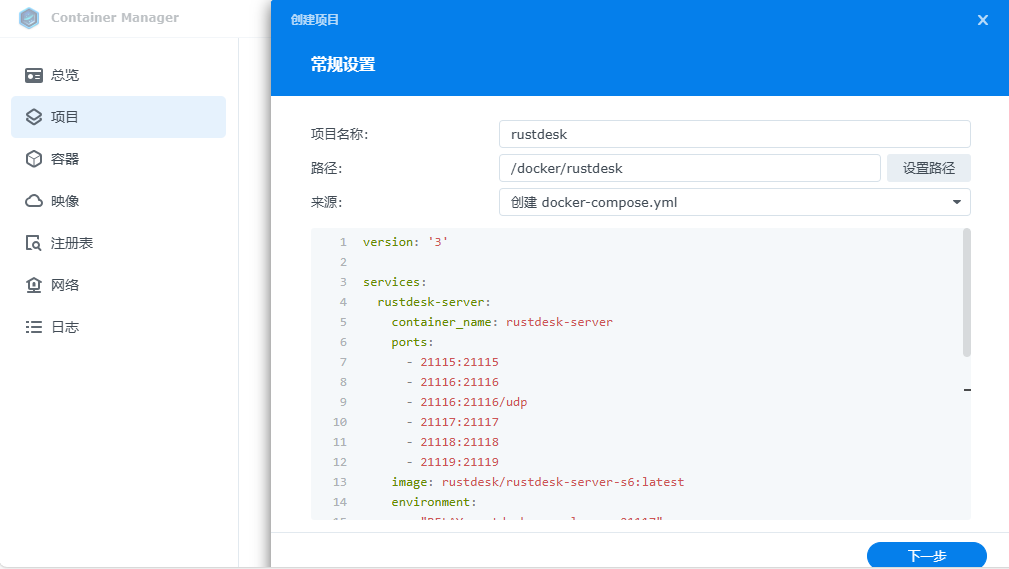This screenshot has width=1009, height=569.
Task: Click the version: '3' line in editor
Action: 405,242
